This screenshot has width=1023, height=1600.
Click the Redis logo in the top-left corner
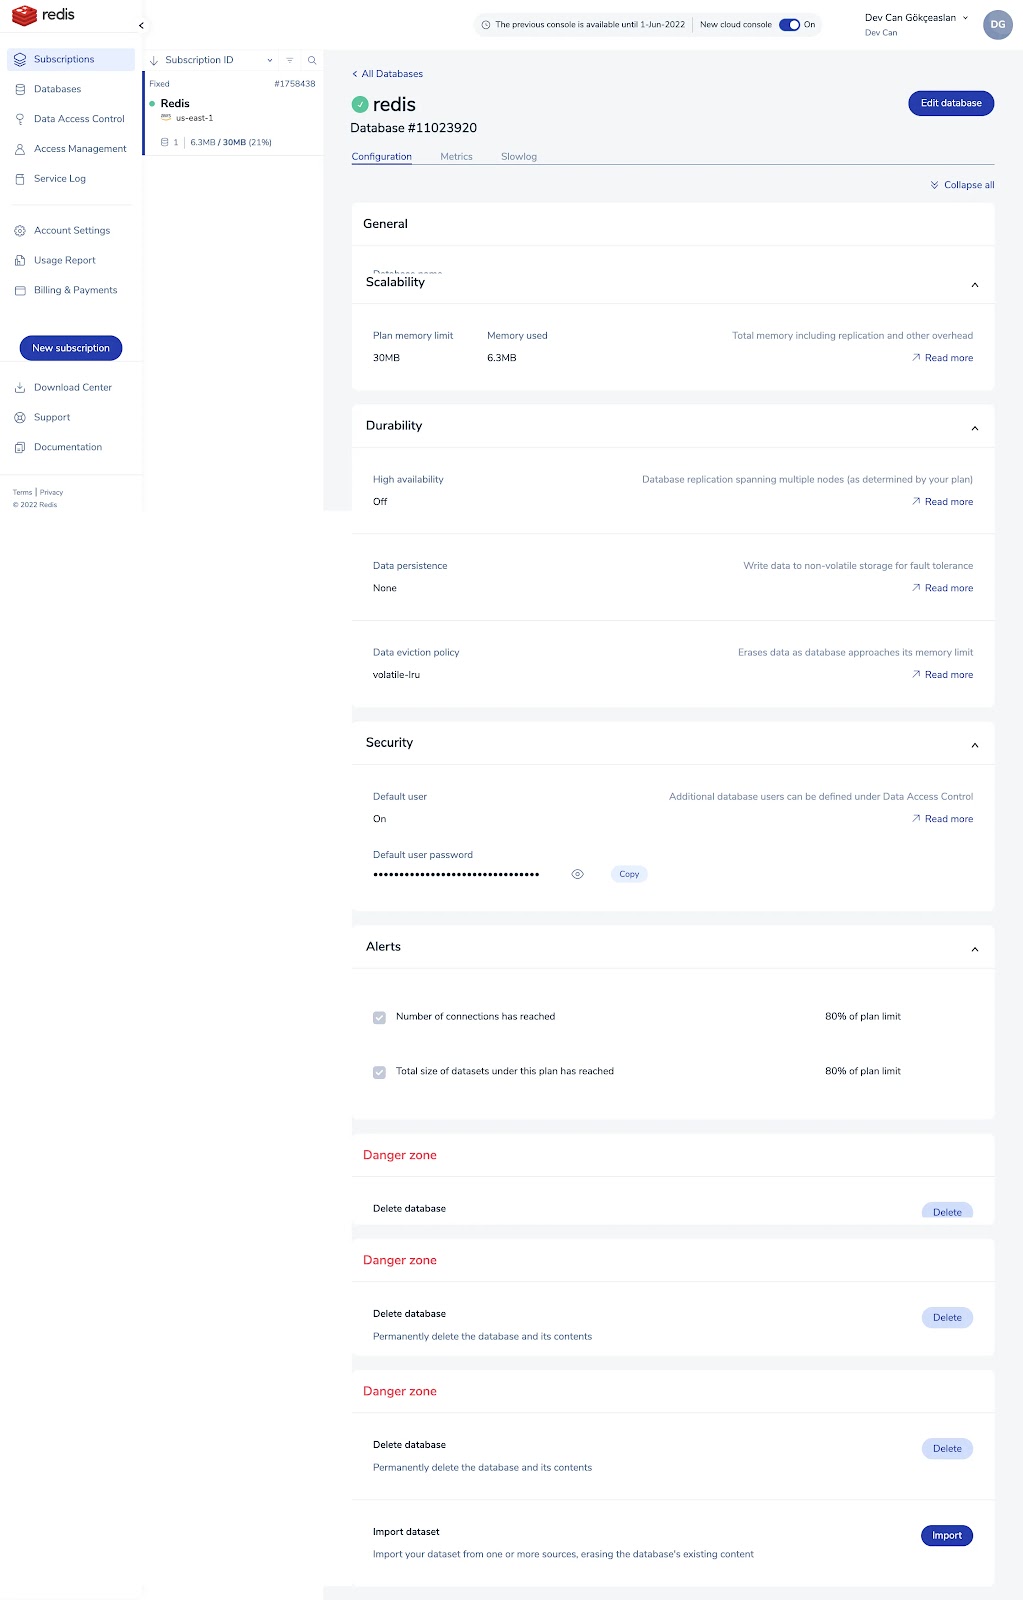click(x=43, y=15)
